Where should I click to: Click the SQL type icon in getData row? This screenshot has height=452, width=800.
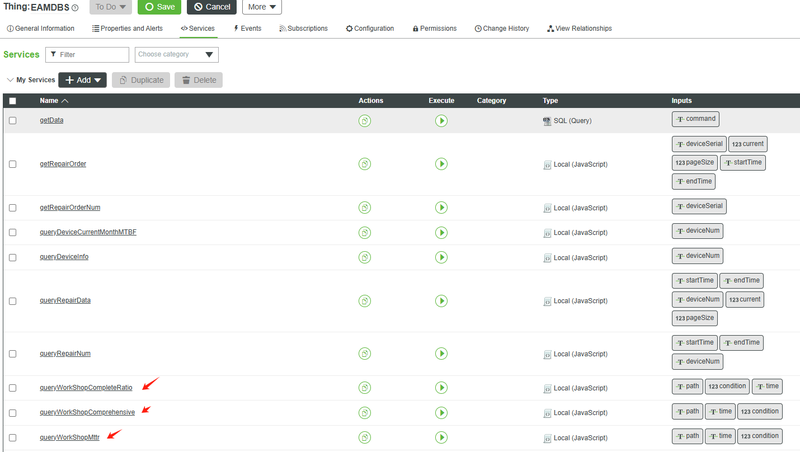pos(547,121)
